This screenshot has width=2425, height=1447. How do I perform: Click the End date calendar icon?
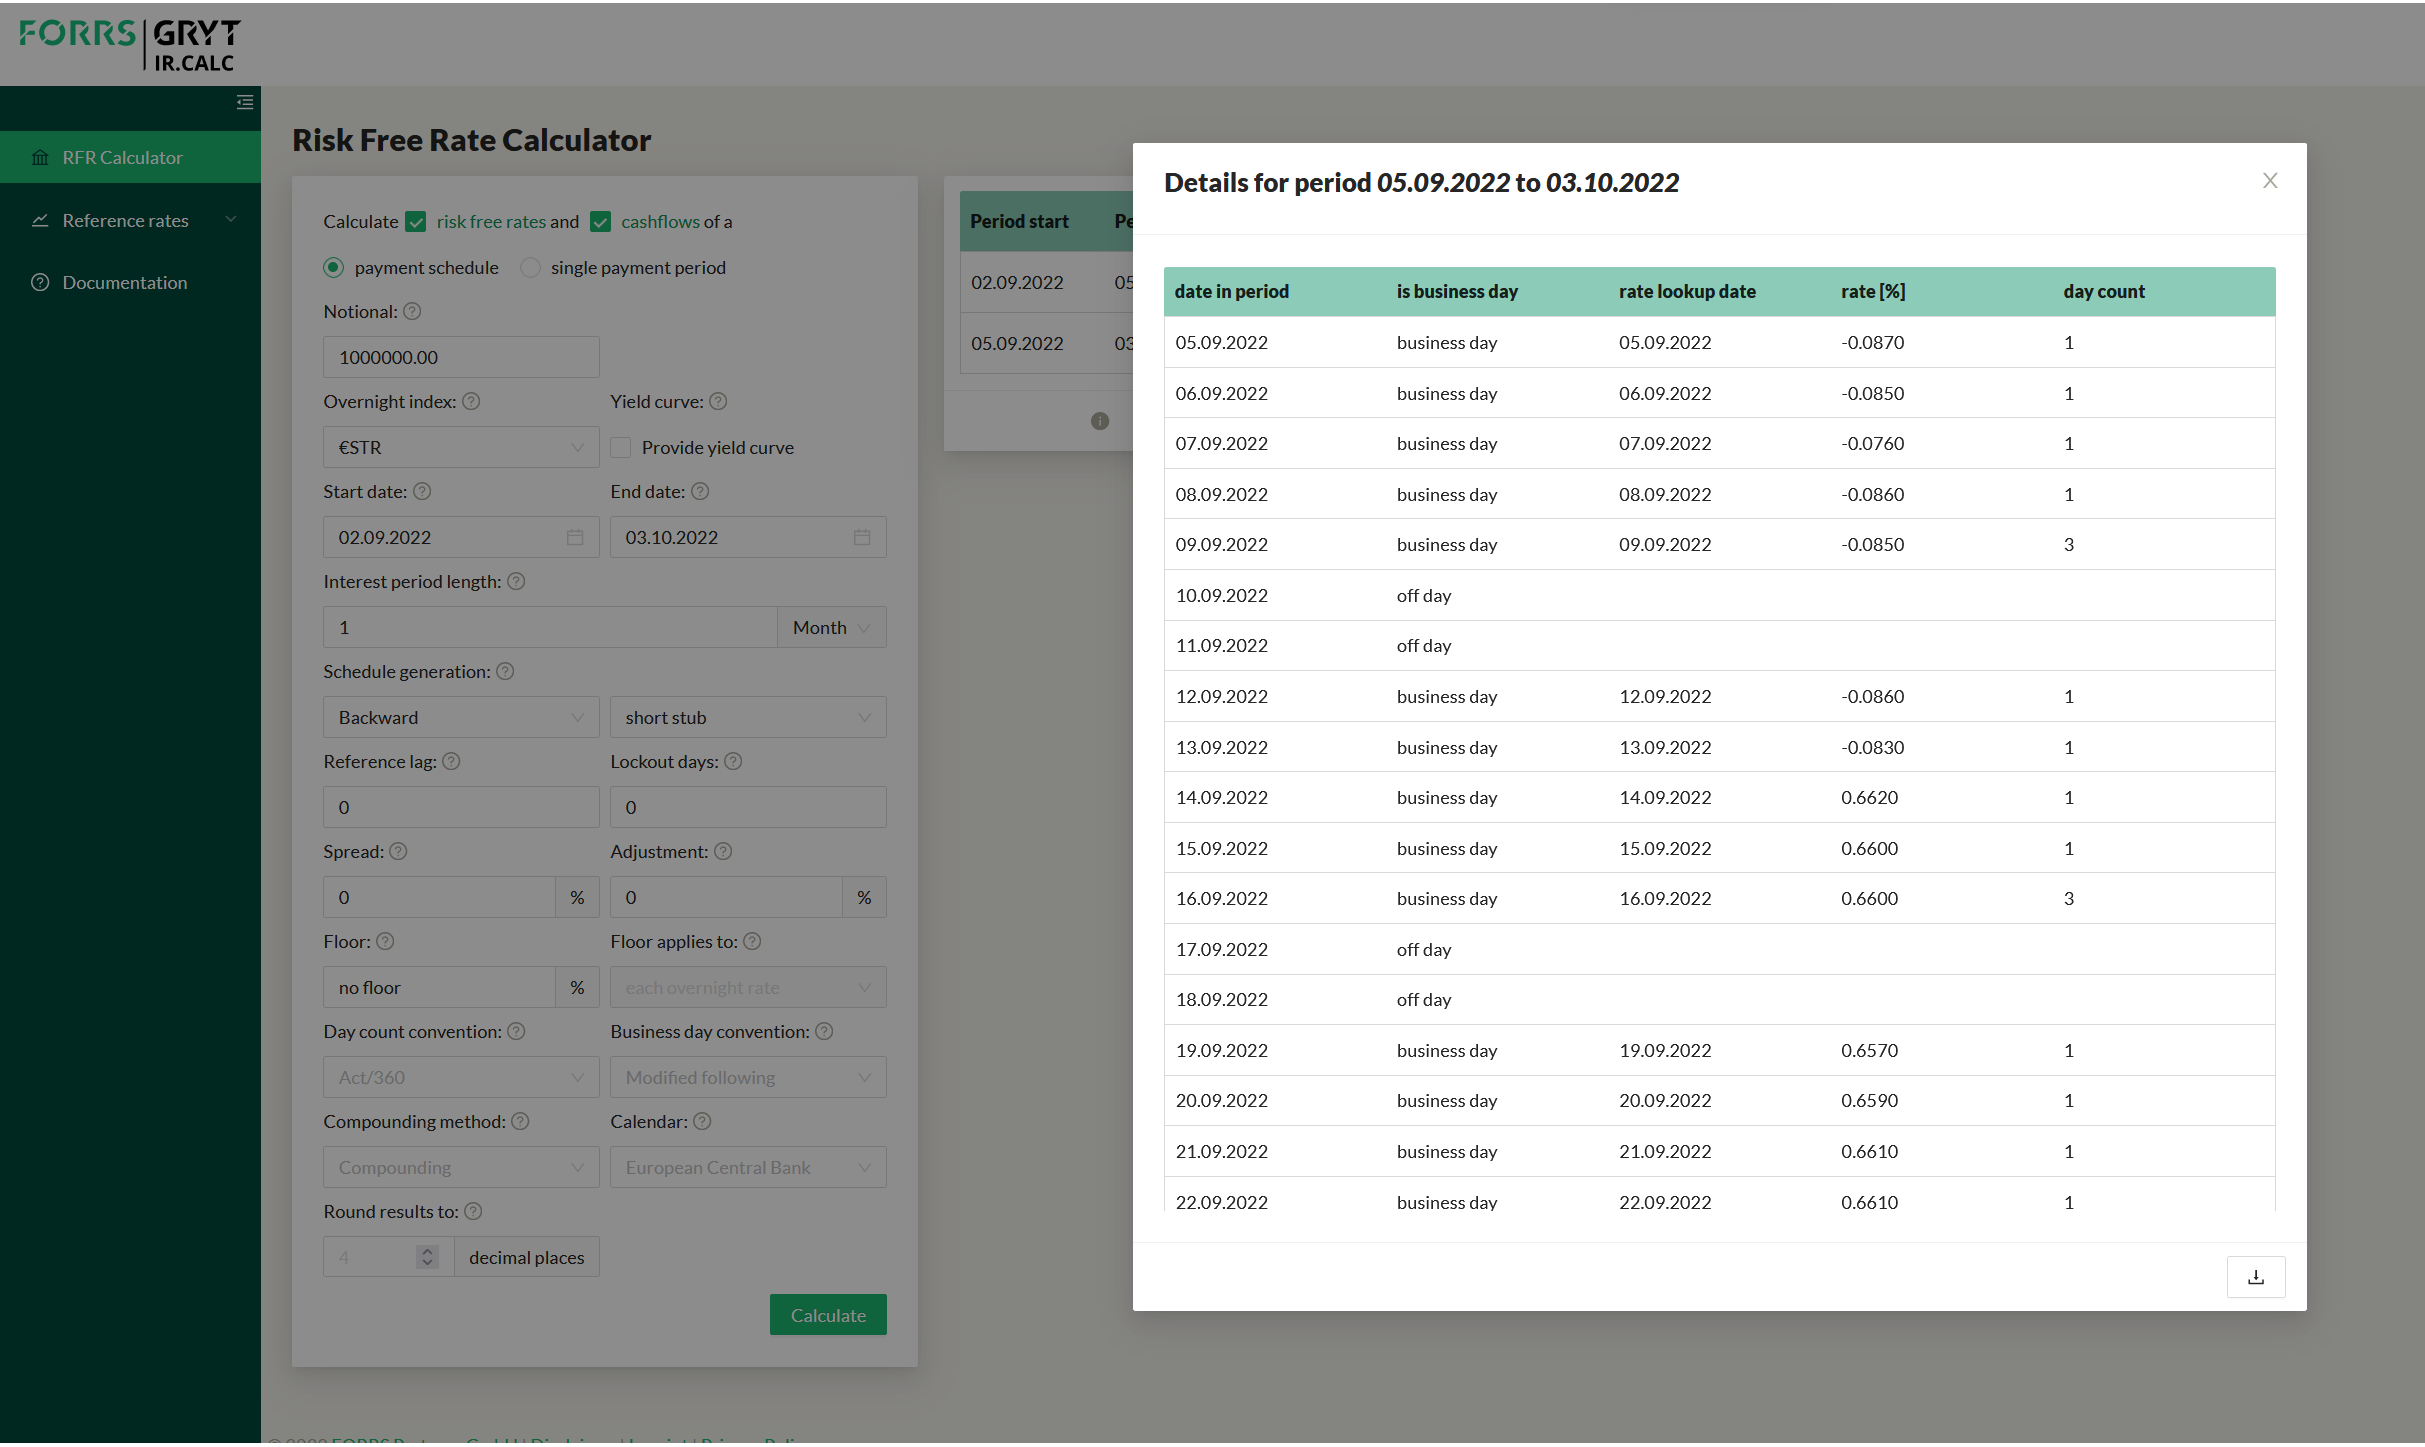[862, 537]
